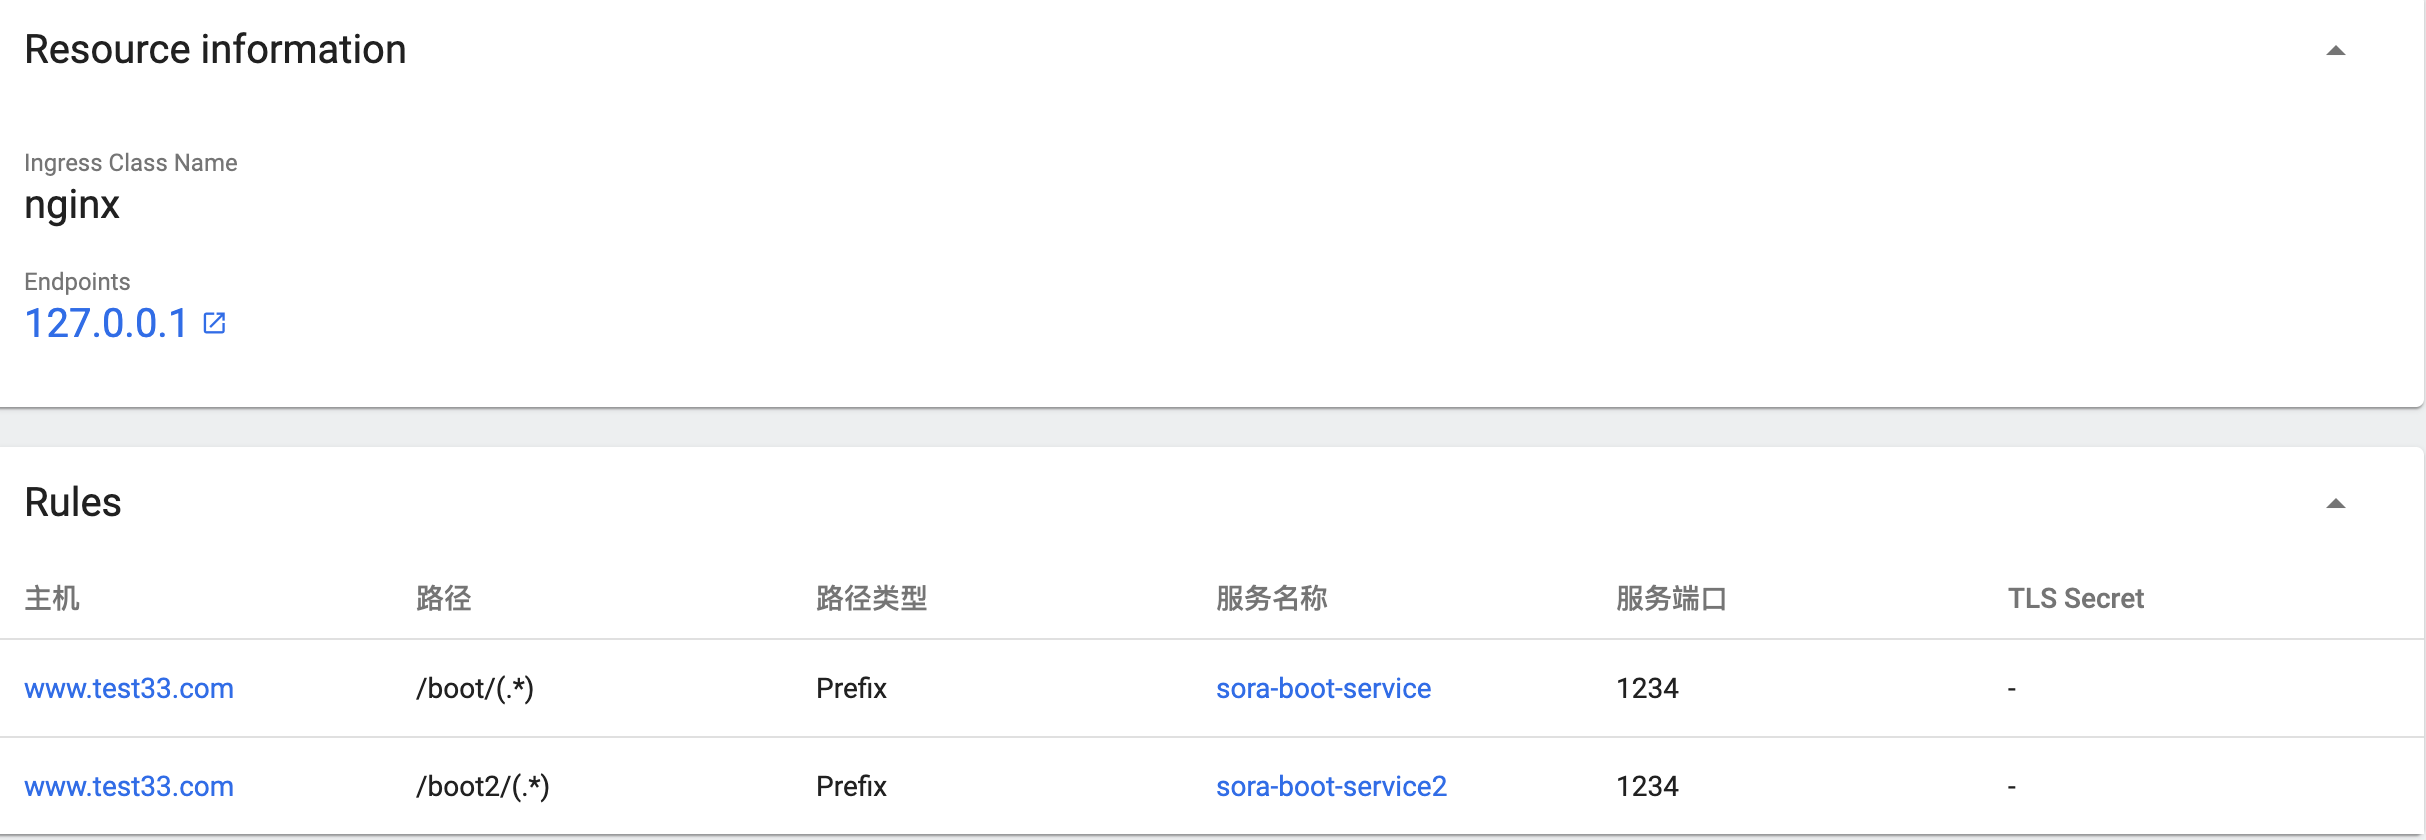The width and height of the screenshot is (2426, 840).
Task: Select the 路径类型 column header
Action: click(x=871, y=598)
